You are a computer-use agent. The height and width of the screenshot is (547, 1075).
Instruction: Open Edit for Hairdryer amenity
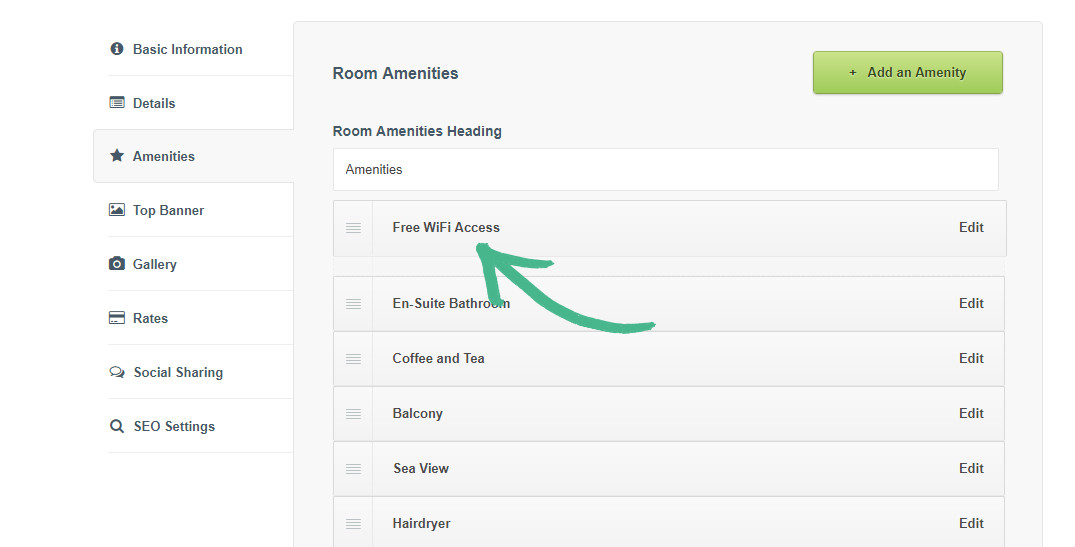pyautogui.click(x=971, y=523)
